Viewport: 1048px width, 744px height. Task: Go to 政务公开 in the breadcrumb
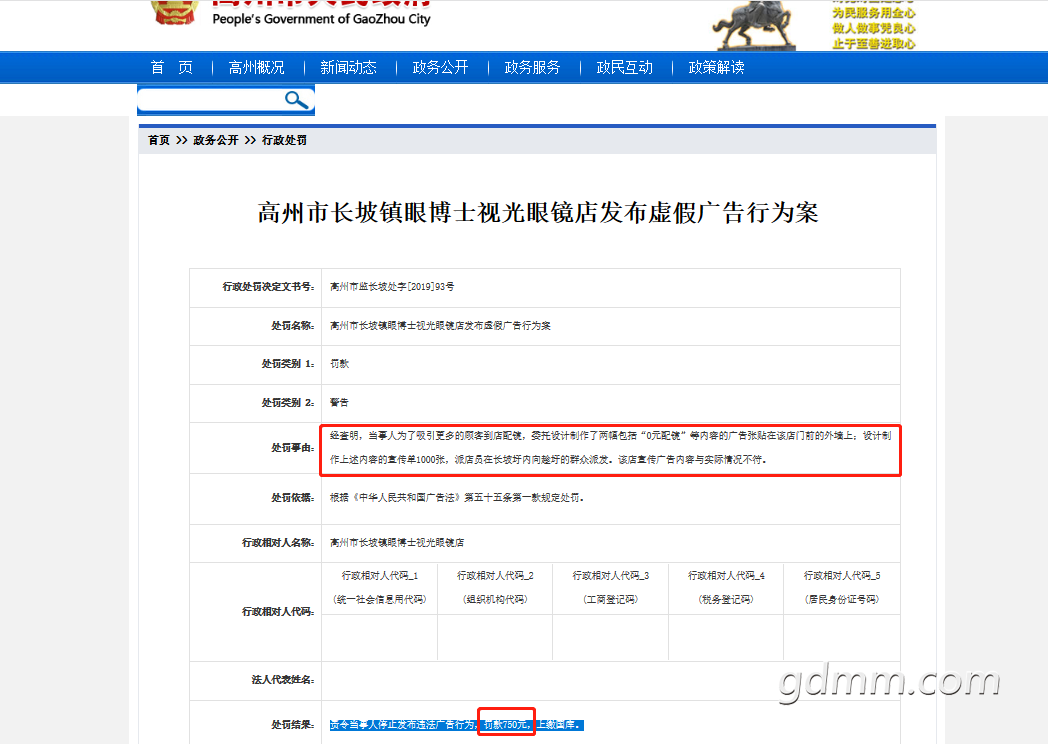tap(216, 140)
